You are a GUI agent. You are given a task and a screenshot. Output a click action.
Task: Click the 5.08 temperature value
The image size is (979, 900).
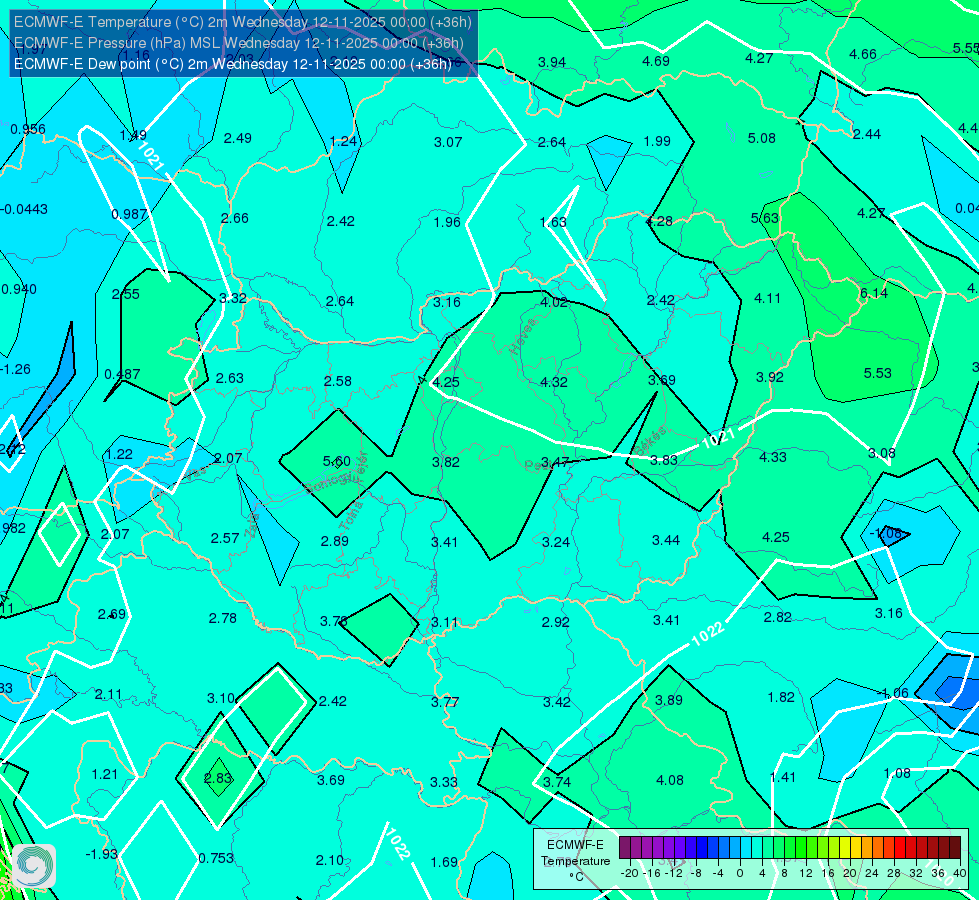[762, 138]
